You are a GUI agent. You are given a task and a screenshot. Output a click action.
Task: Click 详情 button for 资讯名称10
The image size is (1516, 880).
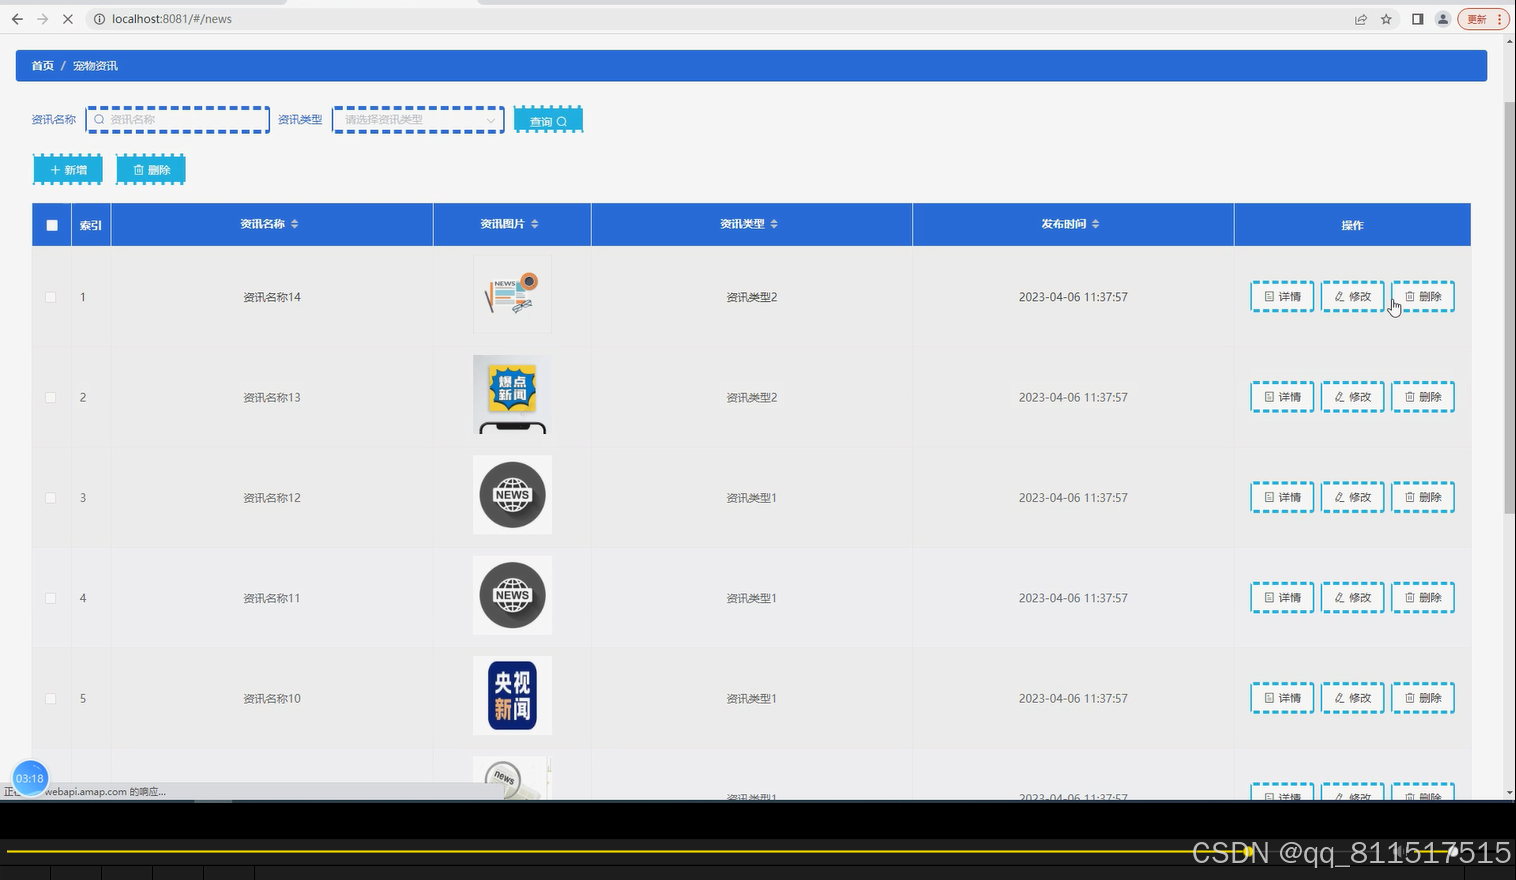1282,698
